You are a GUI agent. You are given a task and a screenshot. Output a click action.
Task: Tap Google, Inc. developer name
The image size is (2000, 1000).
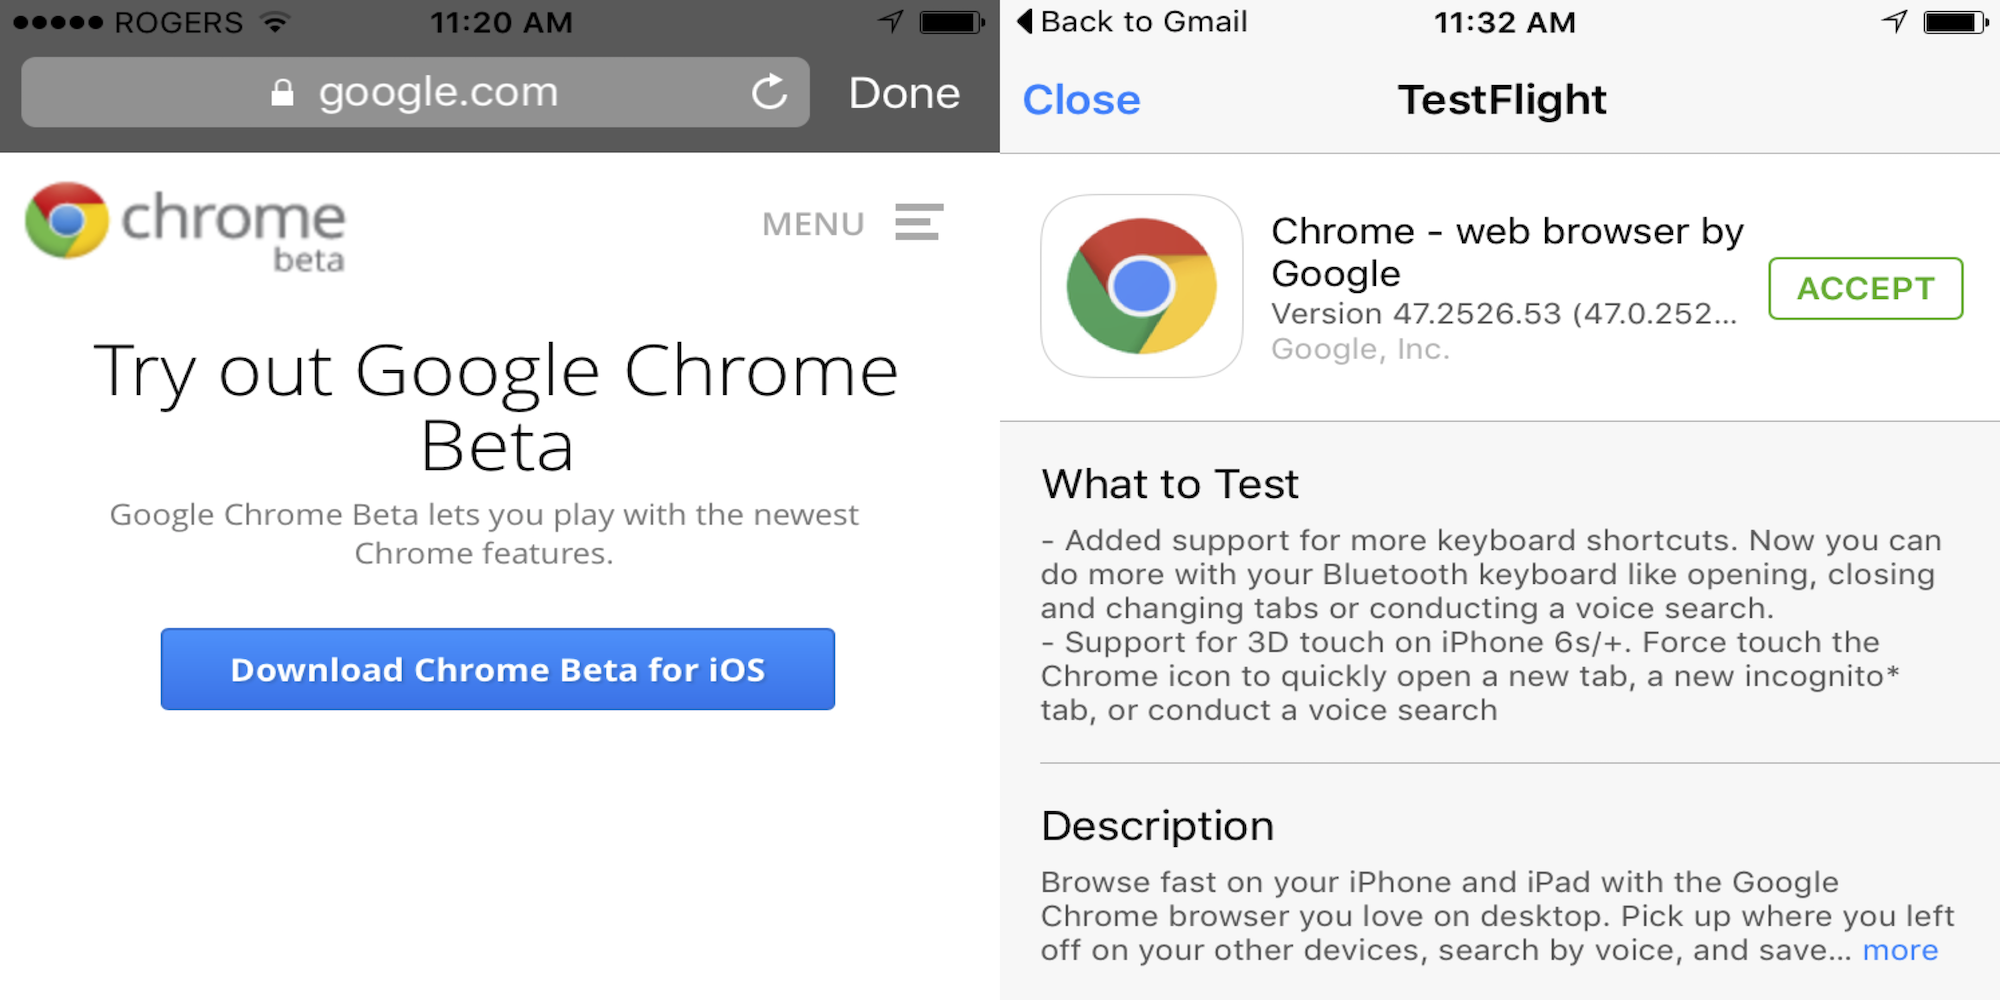[x=1361, y=348]
